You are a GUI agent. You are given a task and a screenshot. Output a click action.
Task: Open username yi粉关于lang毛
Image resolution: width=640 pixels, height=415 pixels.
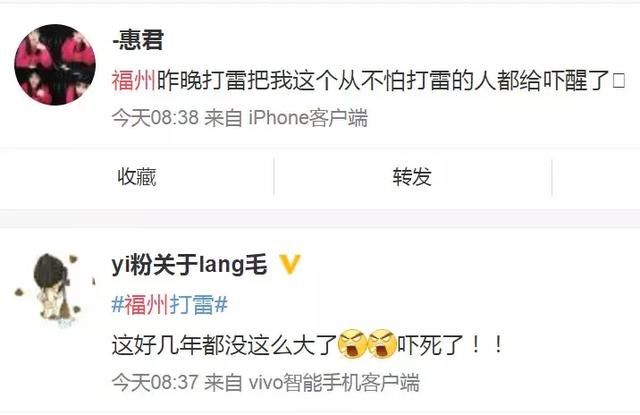tap(189, 265)
